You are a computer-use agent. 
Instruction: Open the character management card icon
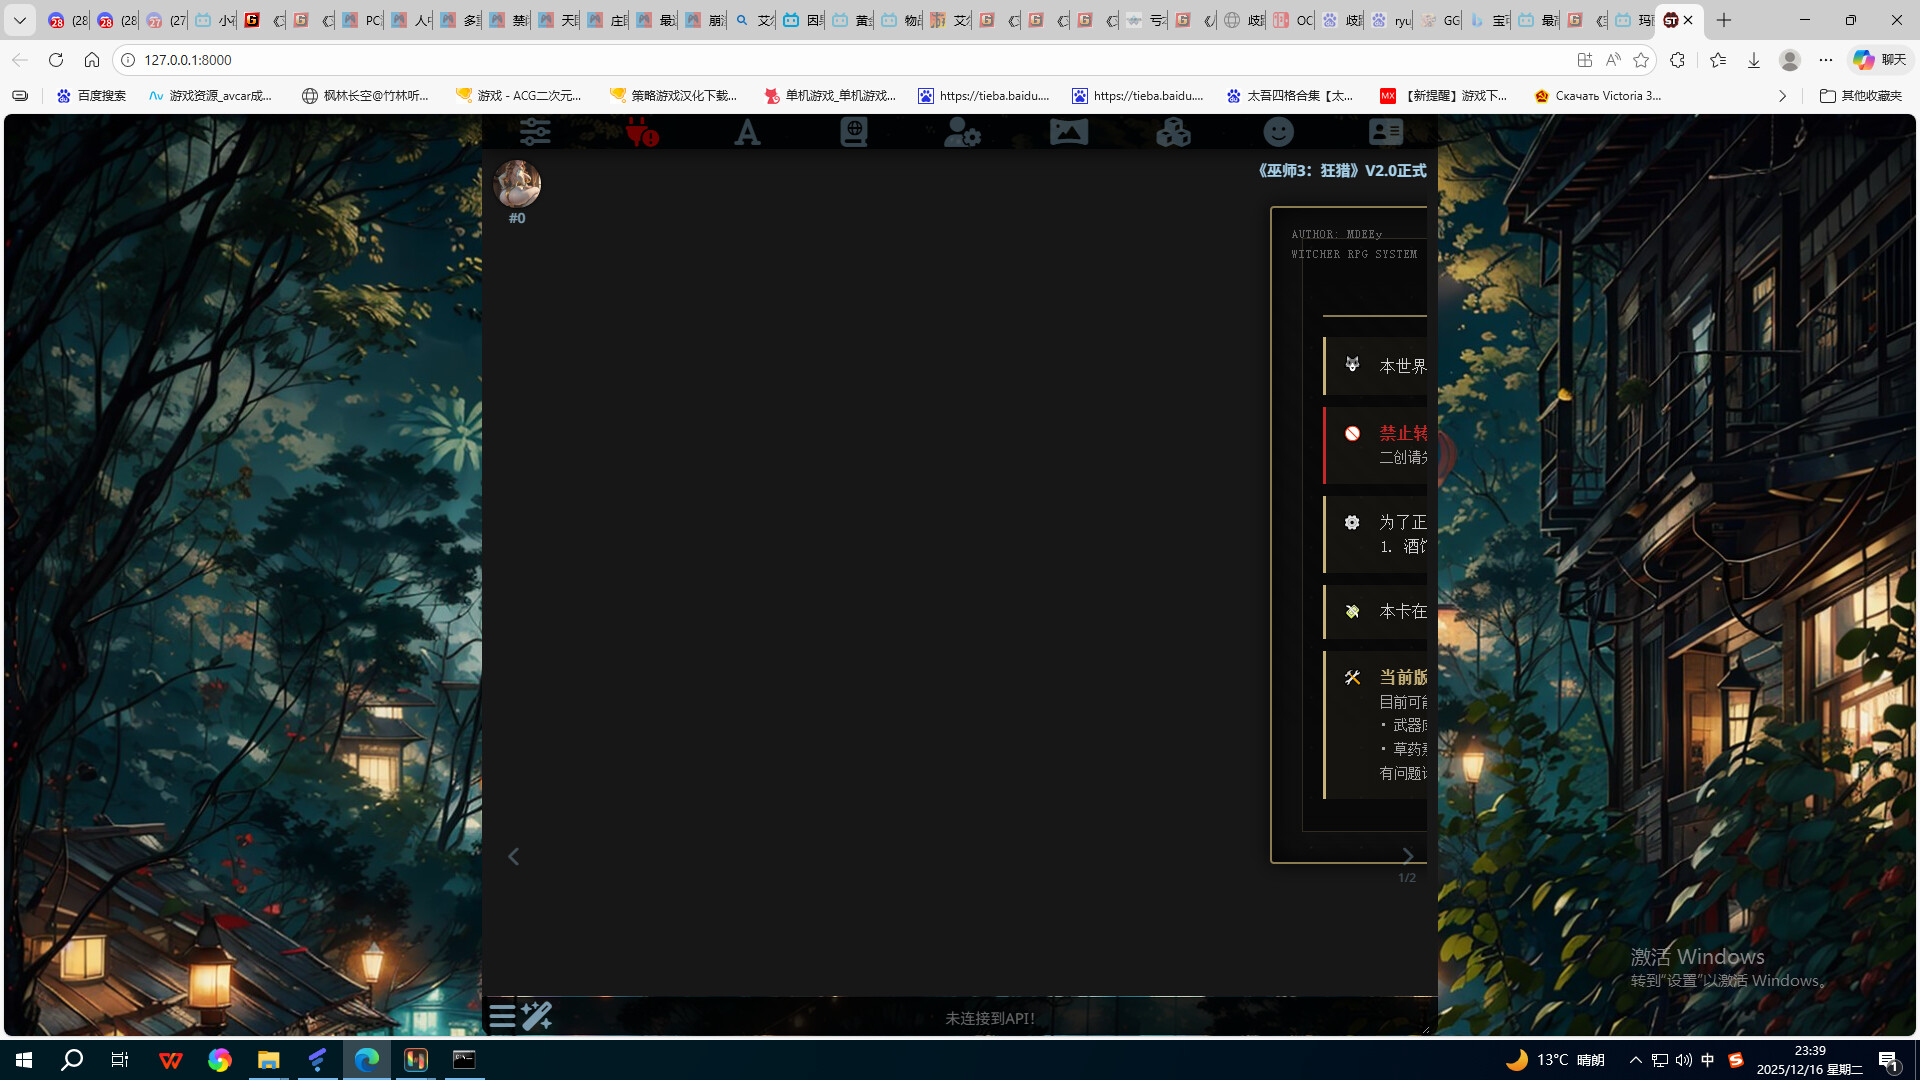1386,132
